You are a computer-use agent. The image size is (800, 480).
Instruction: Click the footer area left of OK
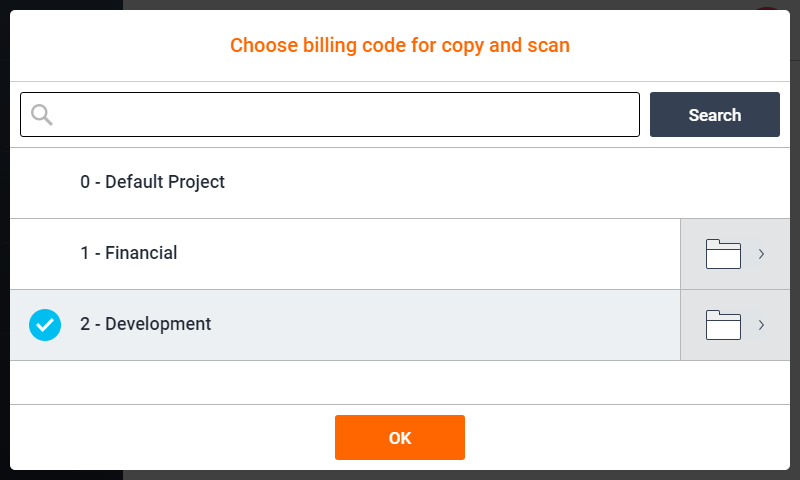[x=170, y=437]
